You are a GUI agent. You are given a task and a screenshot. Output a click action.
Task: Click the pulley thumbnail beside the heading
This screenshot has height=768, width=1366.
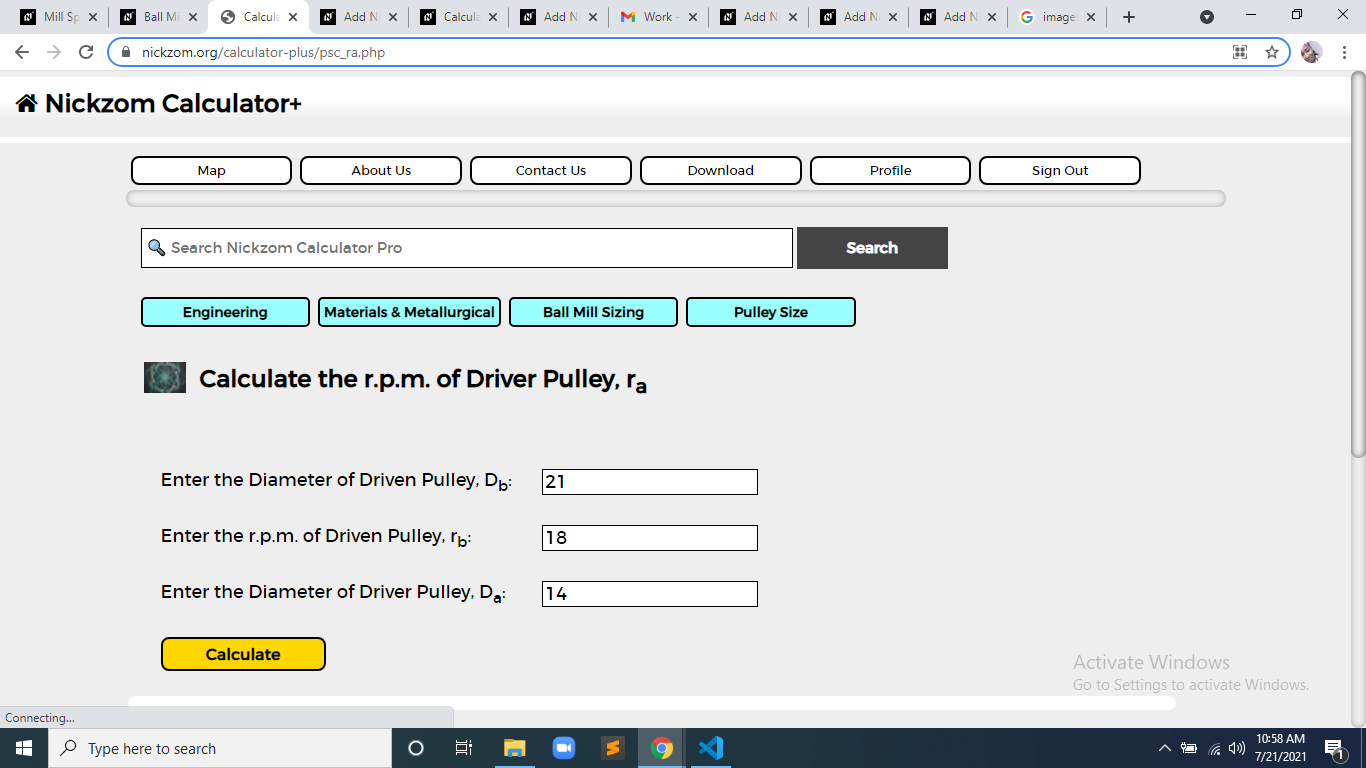coord(165,377)
